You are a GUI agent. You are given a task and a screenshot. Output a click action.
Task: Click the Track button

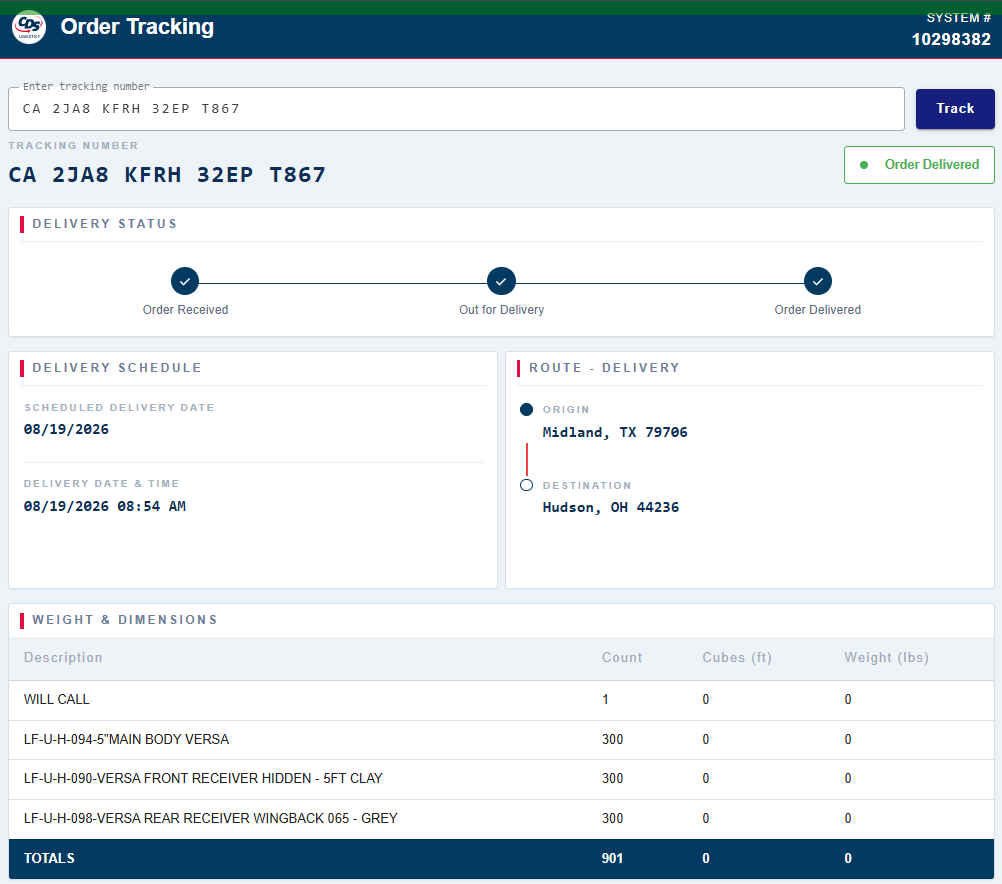(x=955, y=109)
